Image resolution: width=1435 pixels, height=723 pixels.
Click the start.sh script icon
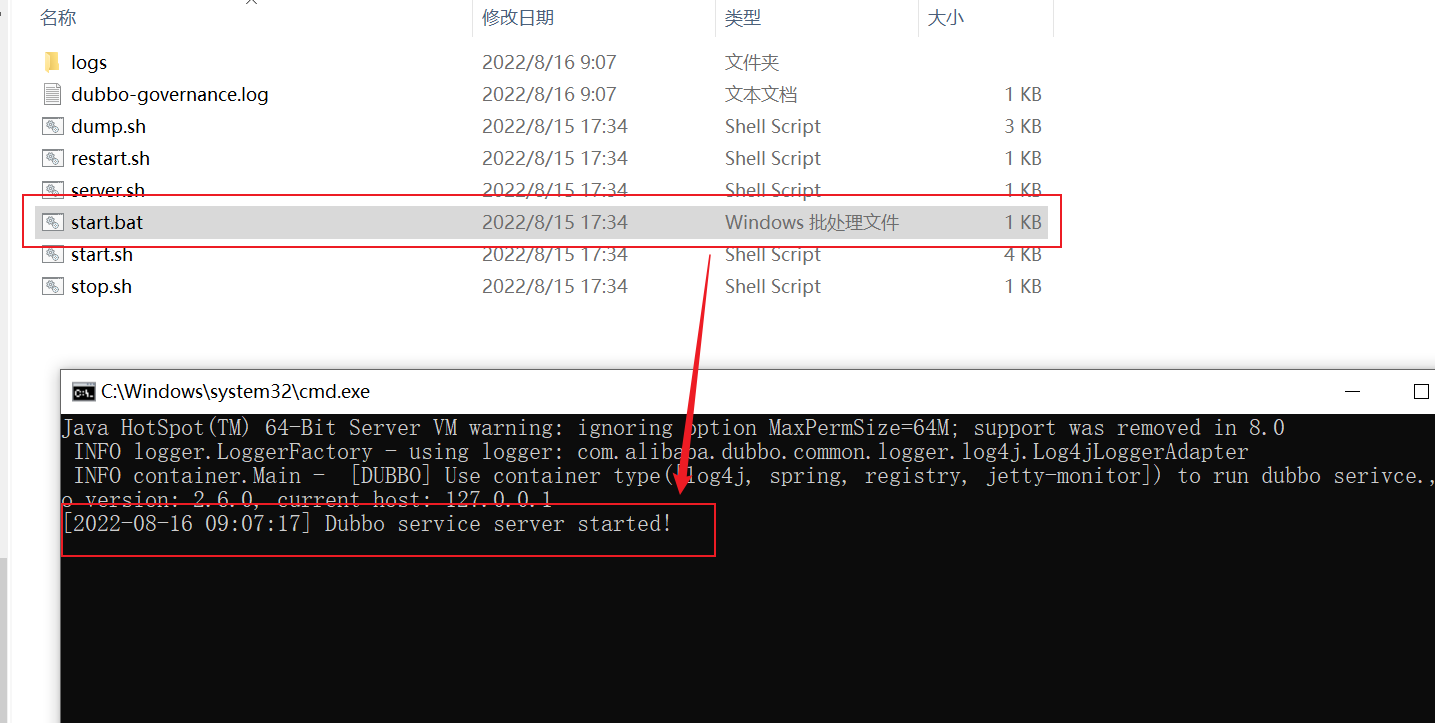click(x=53, y=254)
